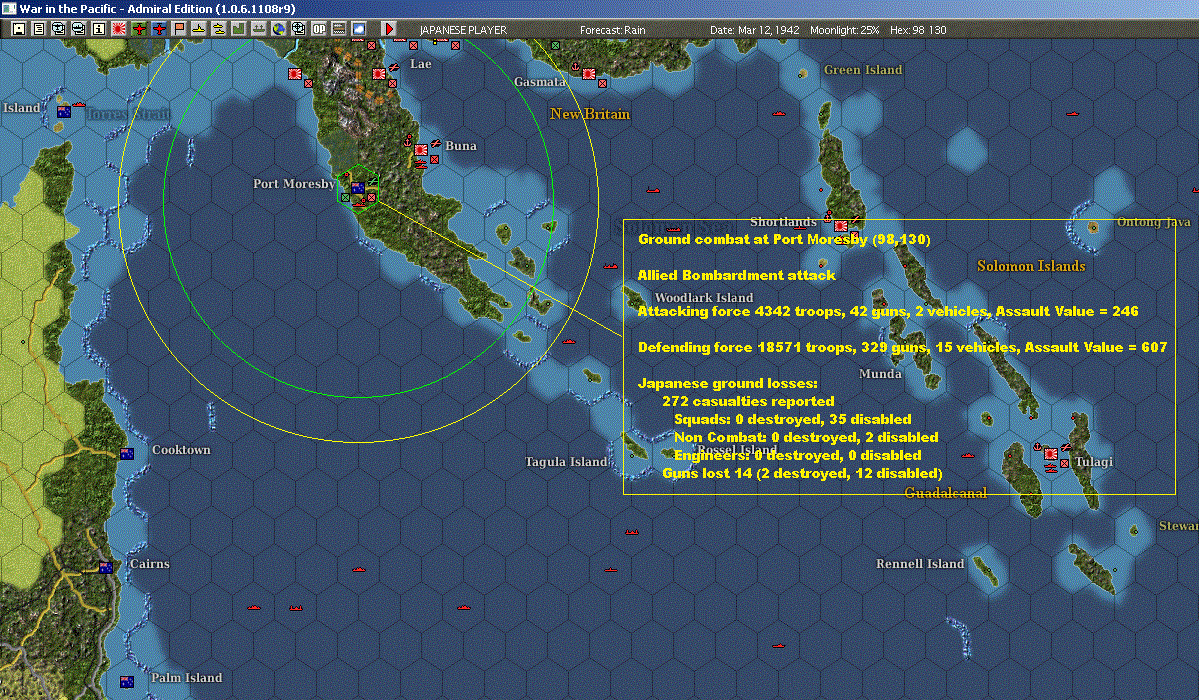Click the crosshair globe toolbar icon
This screenshot has width=1199, height=700.
coord(298,29)
